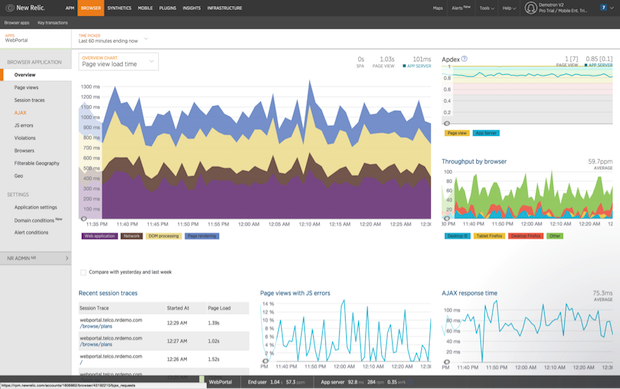Toggle DOM processing legend series
620x389 pixels.
click(x=164, y=236)
